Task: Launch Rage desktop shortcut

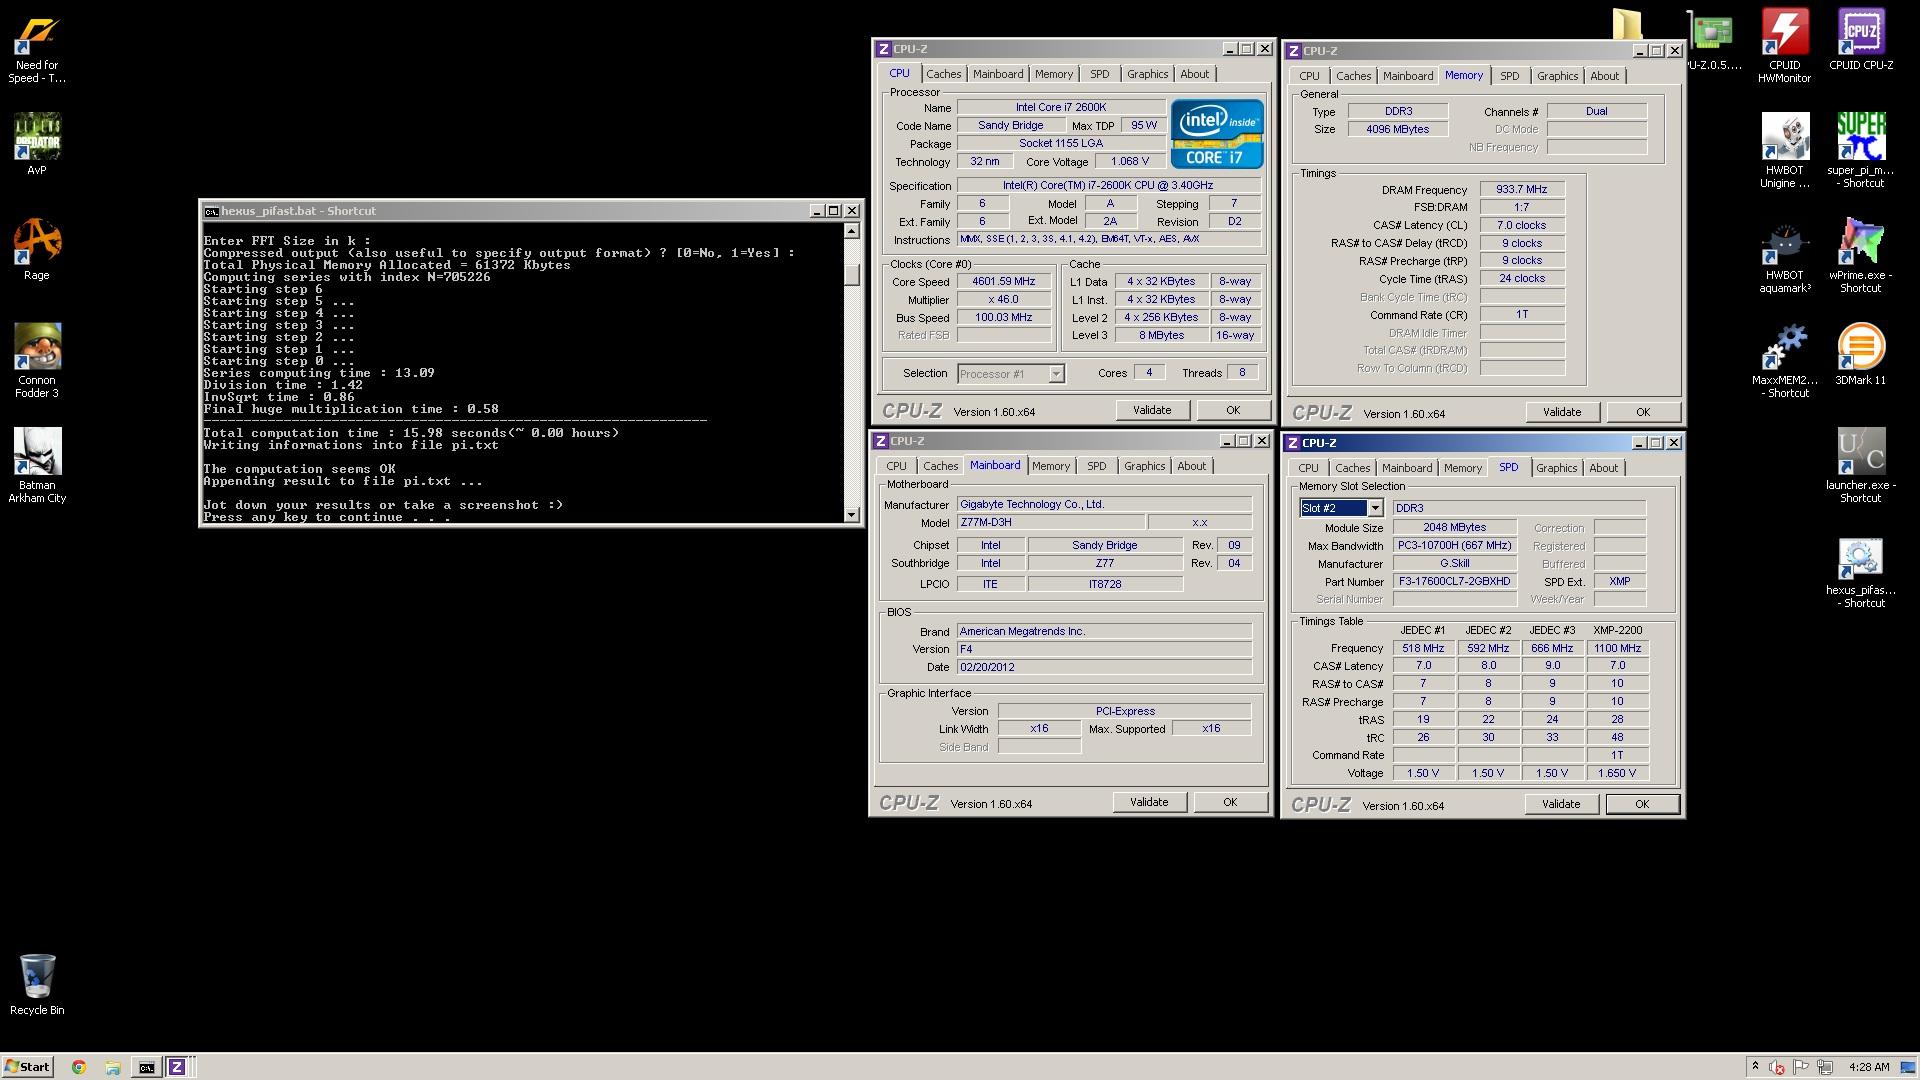Action: (37, 250)
